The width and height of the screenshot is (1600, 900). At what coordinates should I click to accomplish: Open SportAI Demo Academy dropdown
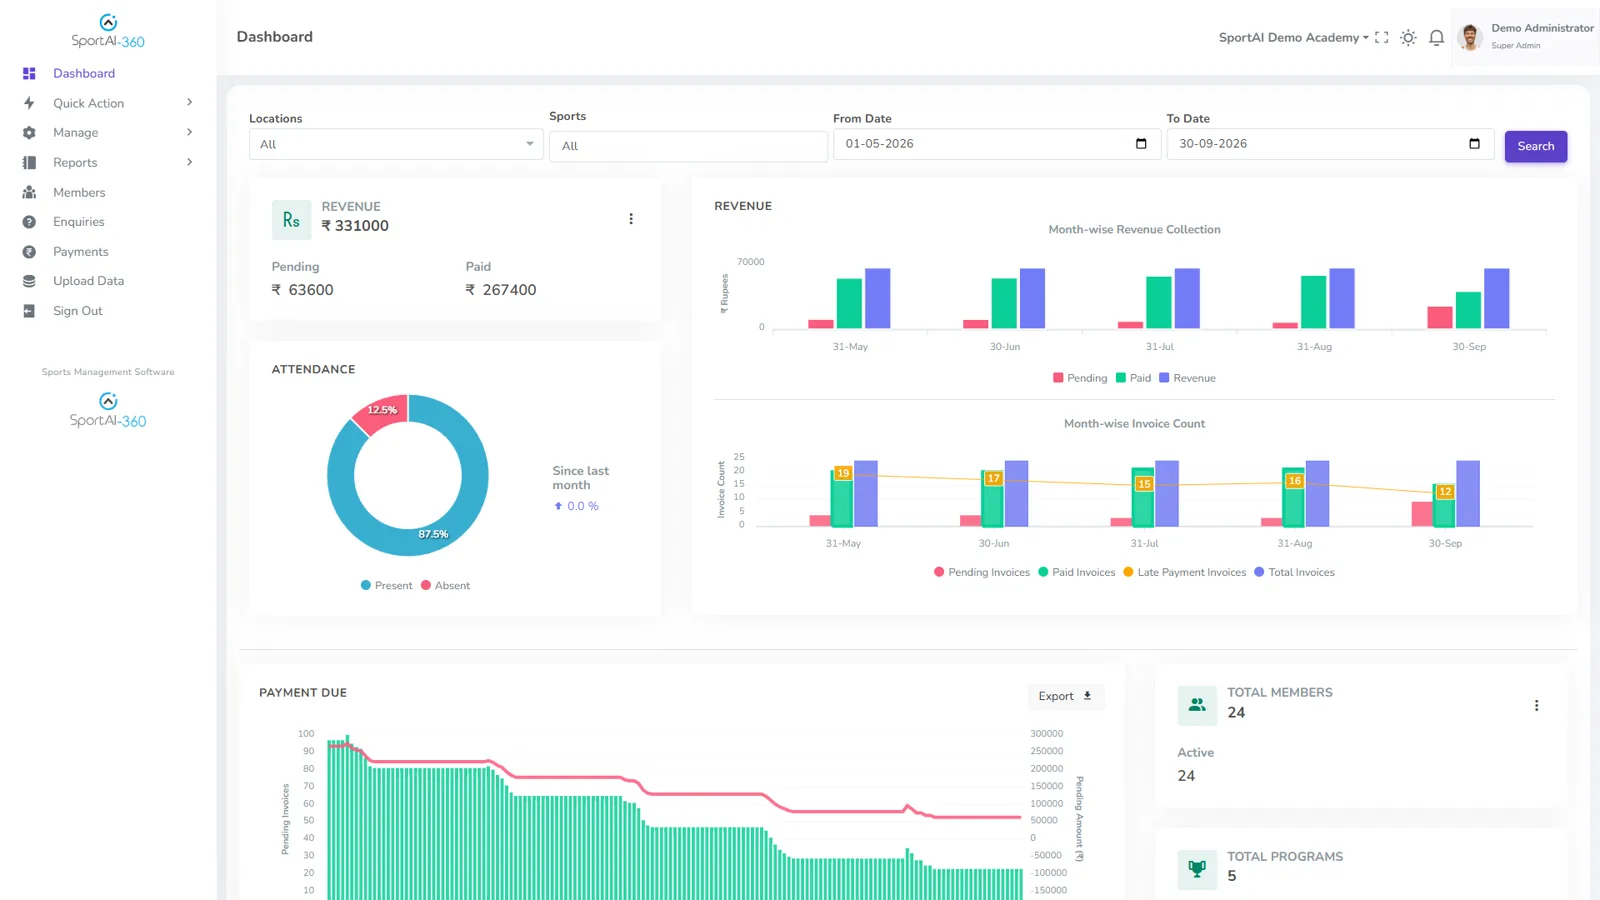click(1293, 38)
